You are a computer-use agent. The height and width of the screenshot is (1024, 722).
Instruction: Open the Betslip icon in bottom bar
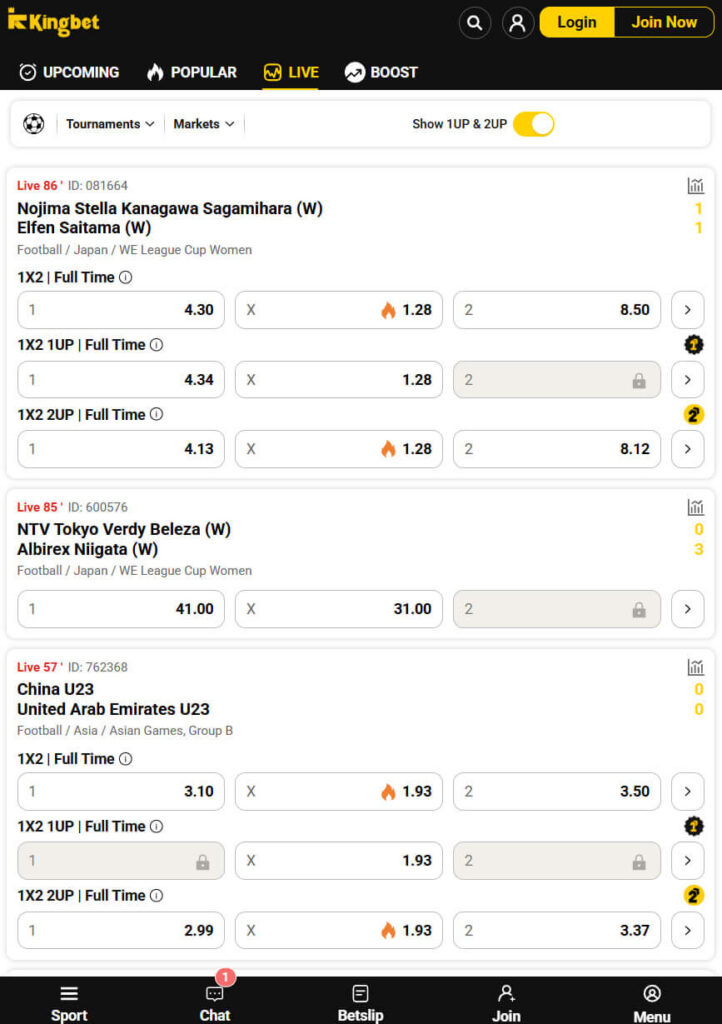360,993
